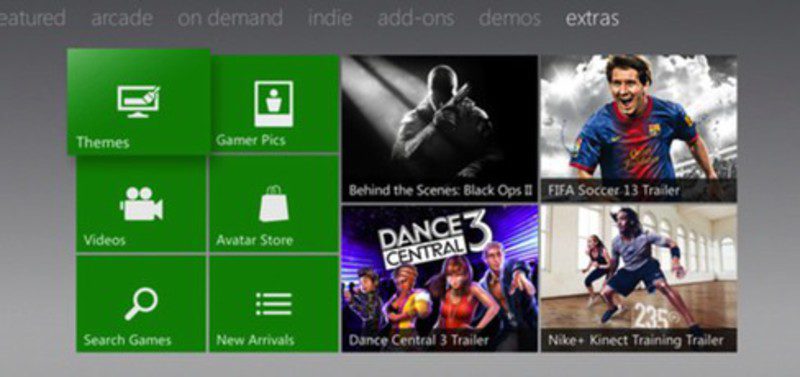Select the demos tab
Image resolution: width=800 pixels, height=377 pixels.
point(510,18)
